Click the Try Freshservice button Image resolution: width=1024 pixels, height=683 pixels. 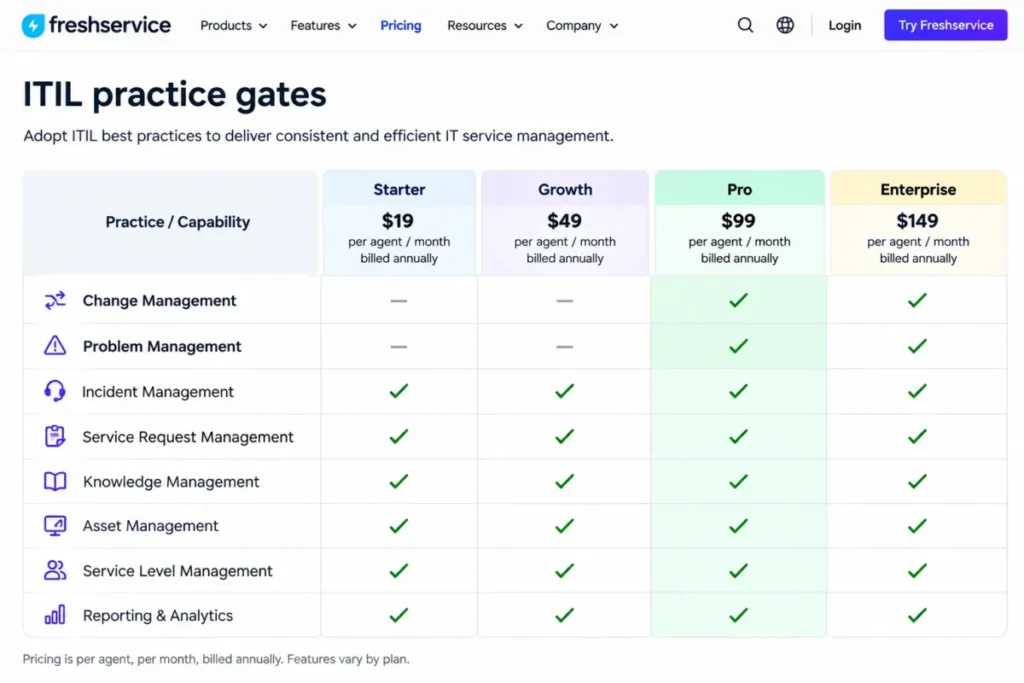click(946, 25)
